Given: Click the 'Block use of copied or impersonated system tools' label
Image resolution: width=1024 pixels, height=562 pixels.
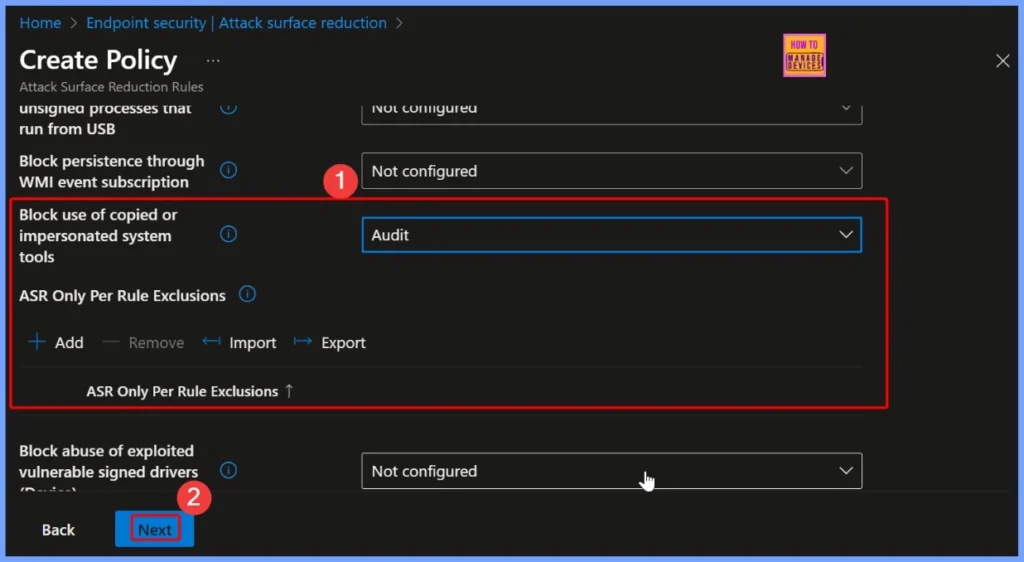Looking at the screenshot, I should (x=98, y=236).
